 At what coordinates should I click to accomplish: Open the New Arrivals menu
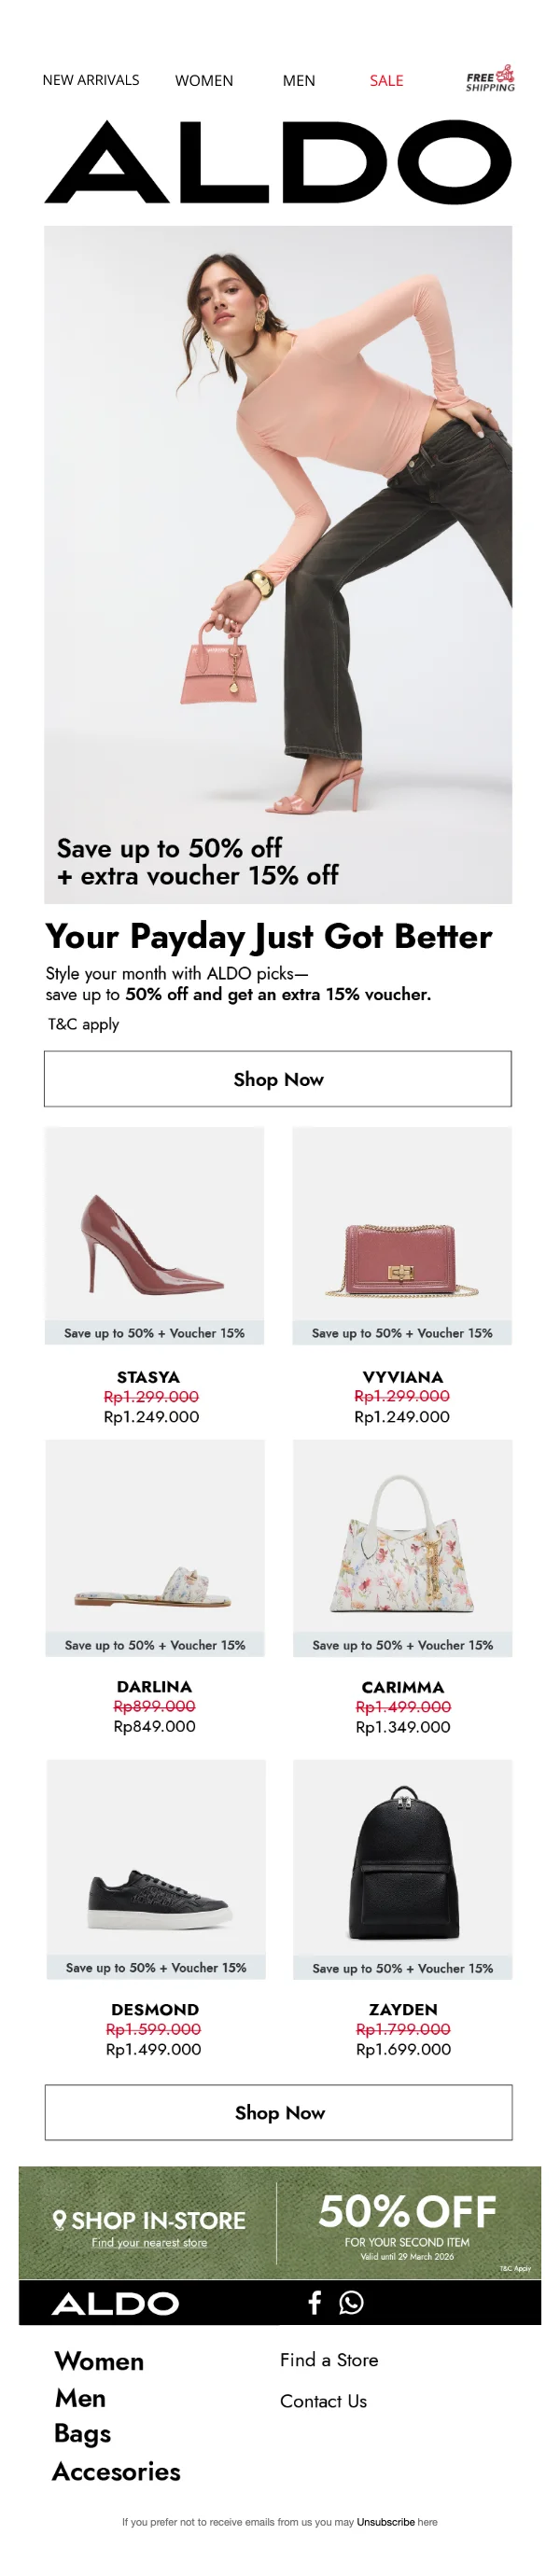91,80
